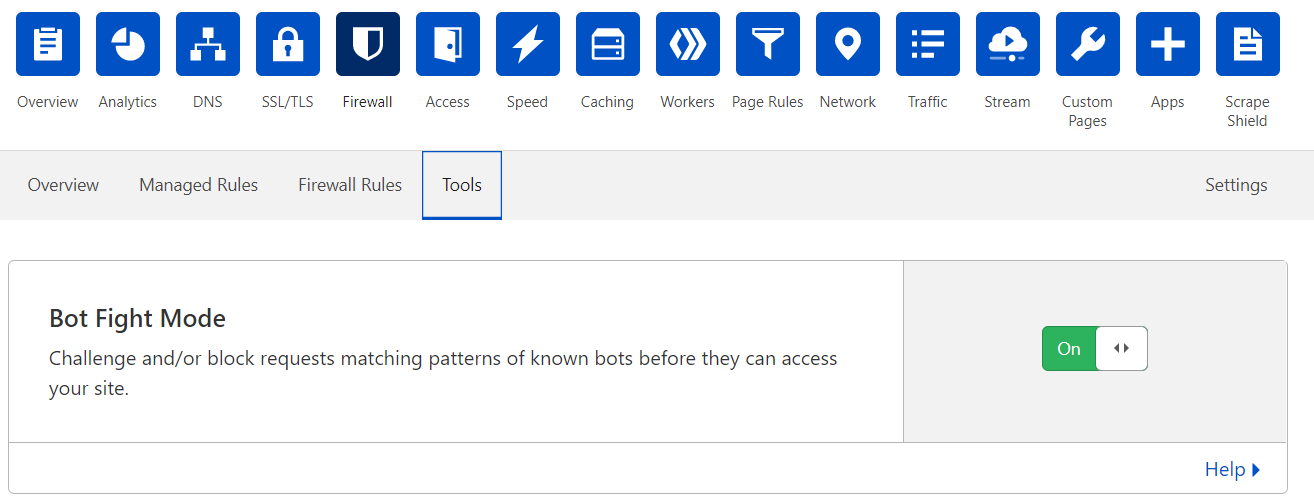
Task: Open the Overview clipboard icon
Action: click(48, 44)
